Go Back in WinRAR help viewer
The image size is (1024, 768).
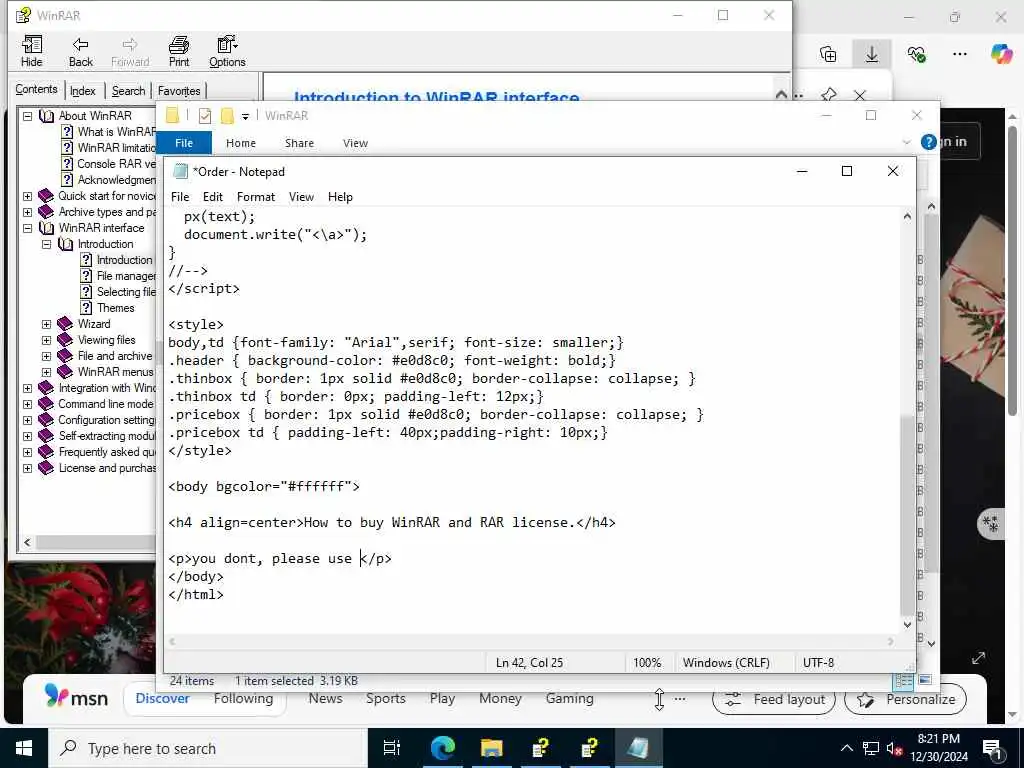tap(80, 52)
